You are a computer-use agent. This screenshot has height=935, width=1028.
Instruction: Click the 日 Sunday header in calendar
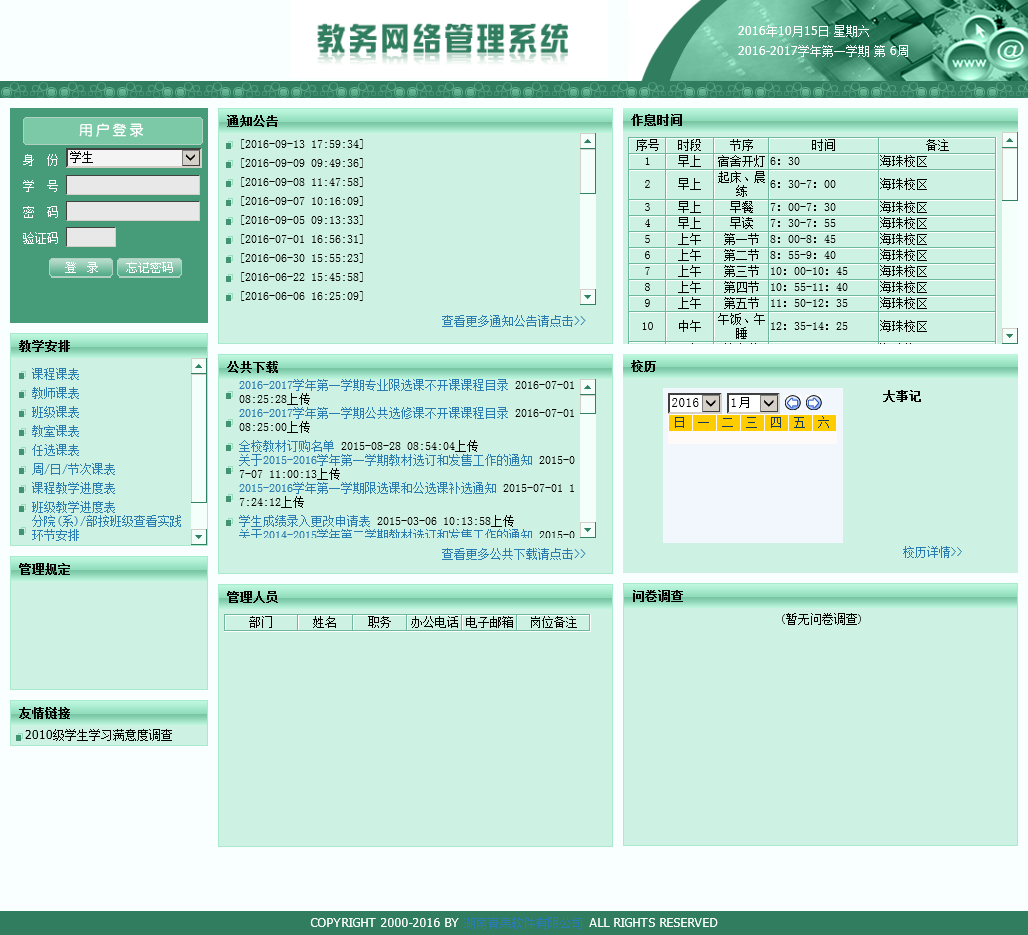[x=680, y=423]
